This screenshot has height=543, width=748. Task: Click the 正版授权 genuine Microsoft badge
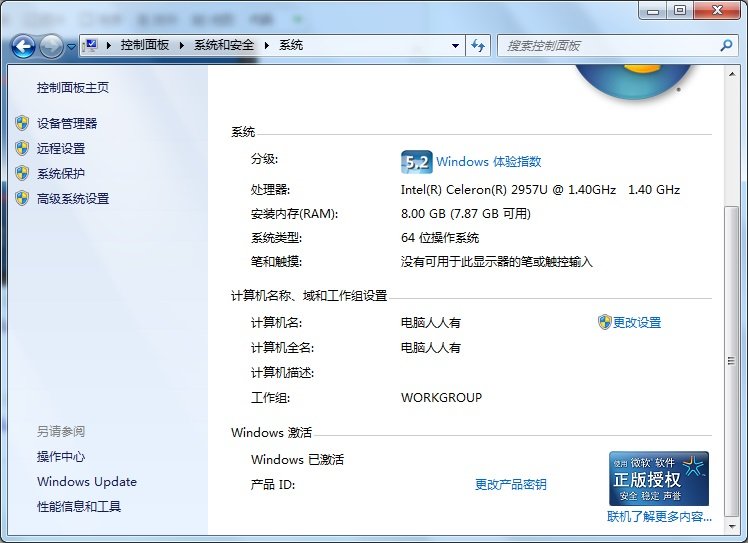(x=659, y=479)
